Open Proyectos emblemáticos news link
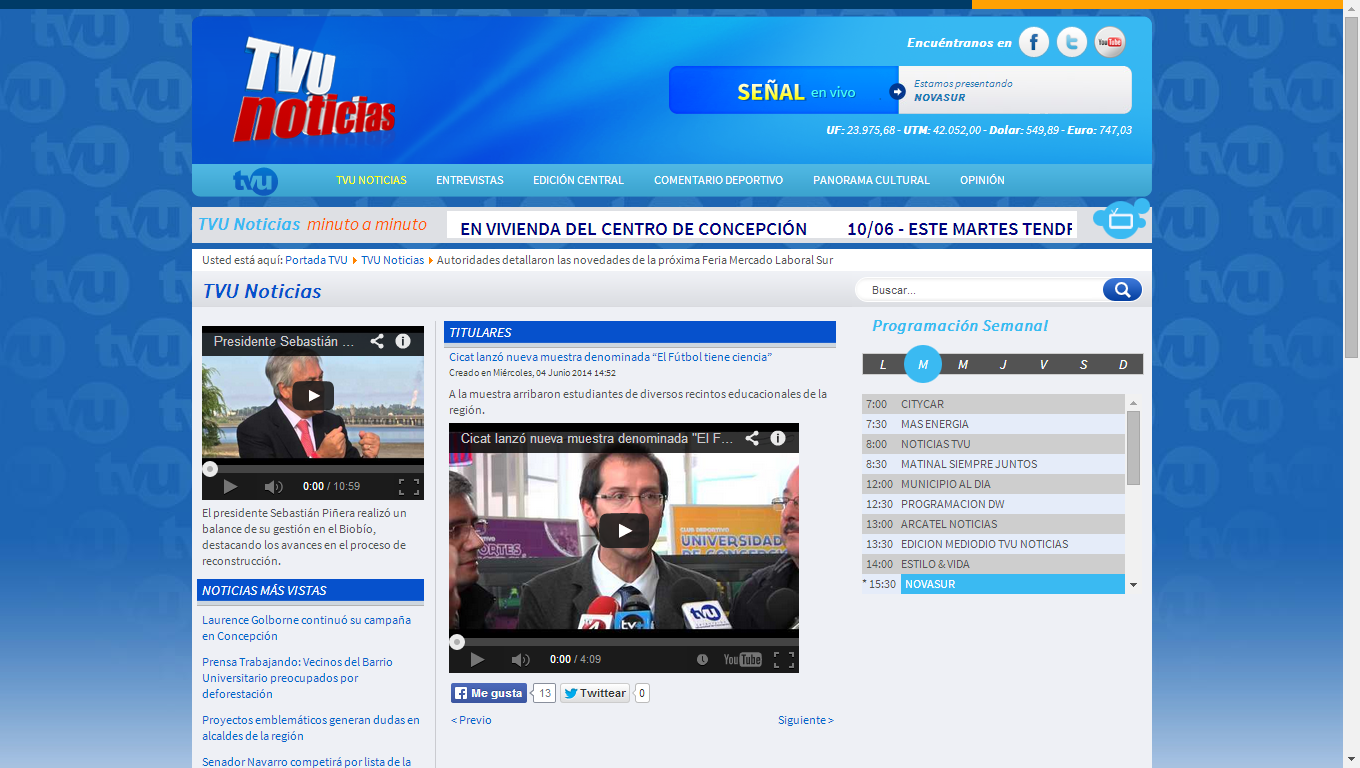 [x=311, y=728]
